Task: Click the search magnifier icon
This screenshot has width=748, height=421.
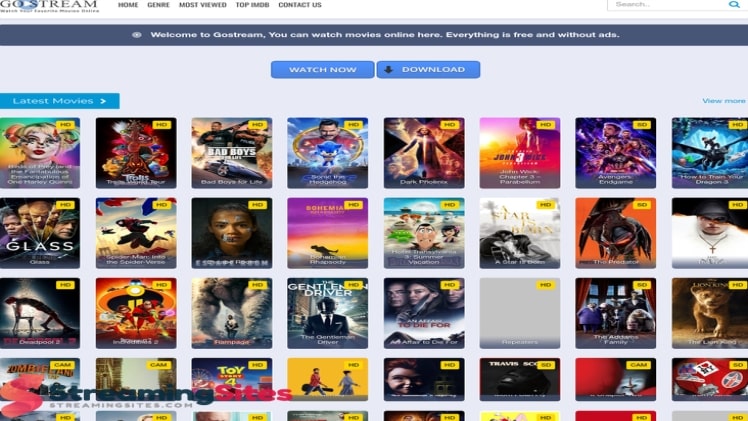Action: tap(734, 4)
